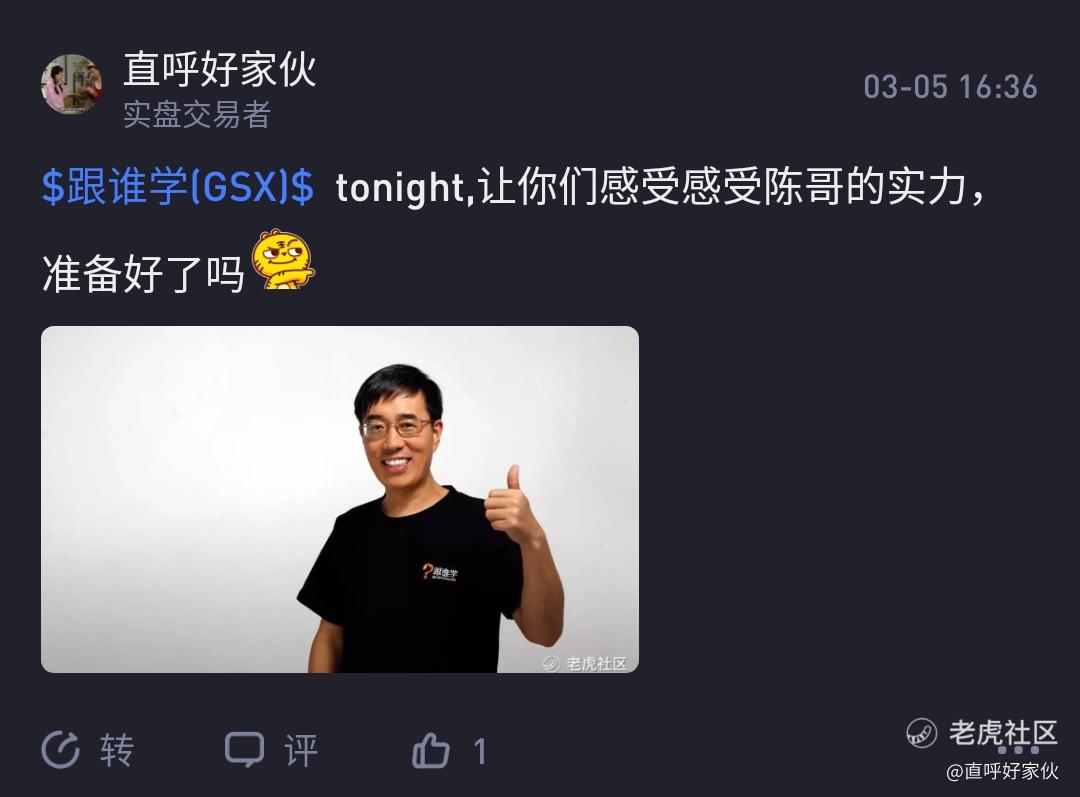The height and width of the screenshot is (797, 1080).
Task: Tap the circular arrow repost icon
Action: pyautogui.click(x=61, y=750)
